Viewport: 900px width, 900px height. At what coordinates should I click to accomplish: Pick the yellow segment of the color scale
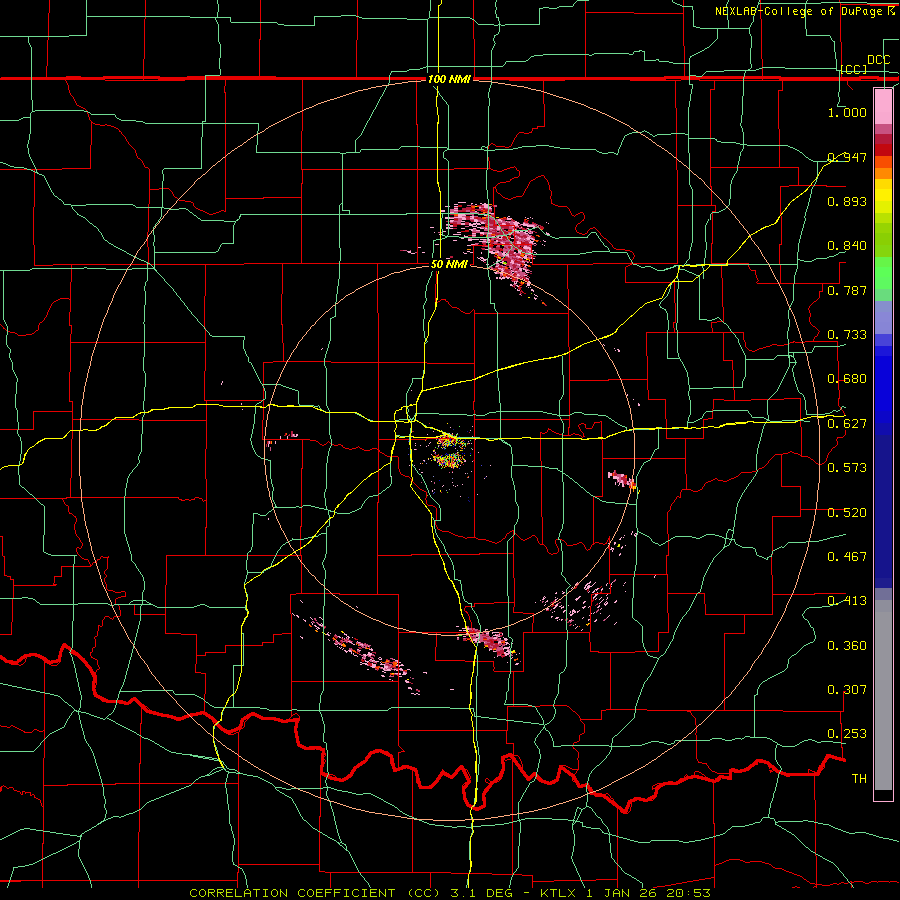(x=883, y=197)
